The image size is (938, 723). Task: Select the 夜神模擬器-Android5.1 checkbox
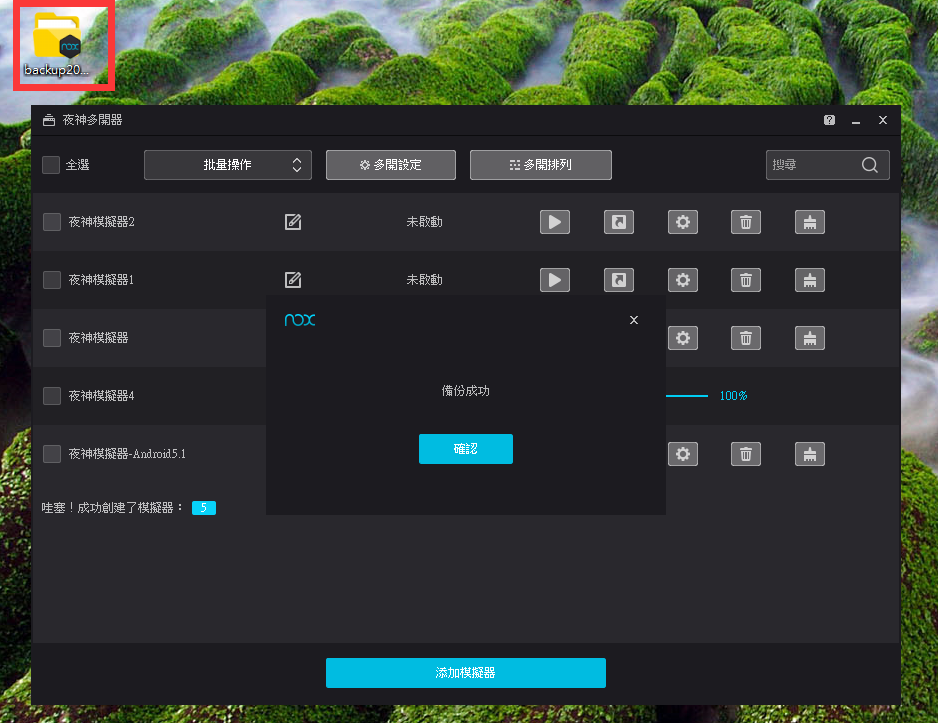[52, 454]
